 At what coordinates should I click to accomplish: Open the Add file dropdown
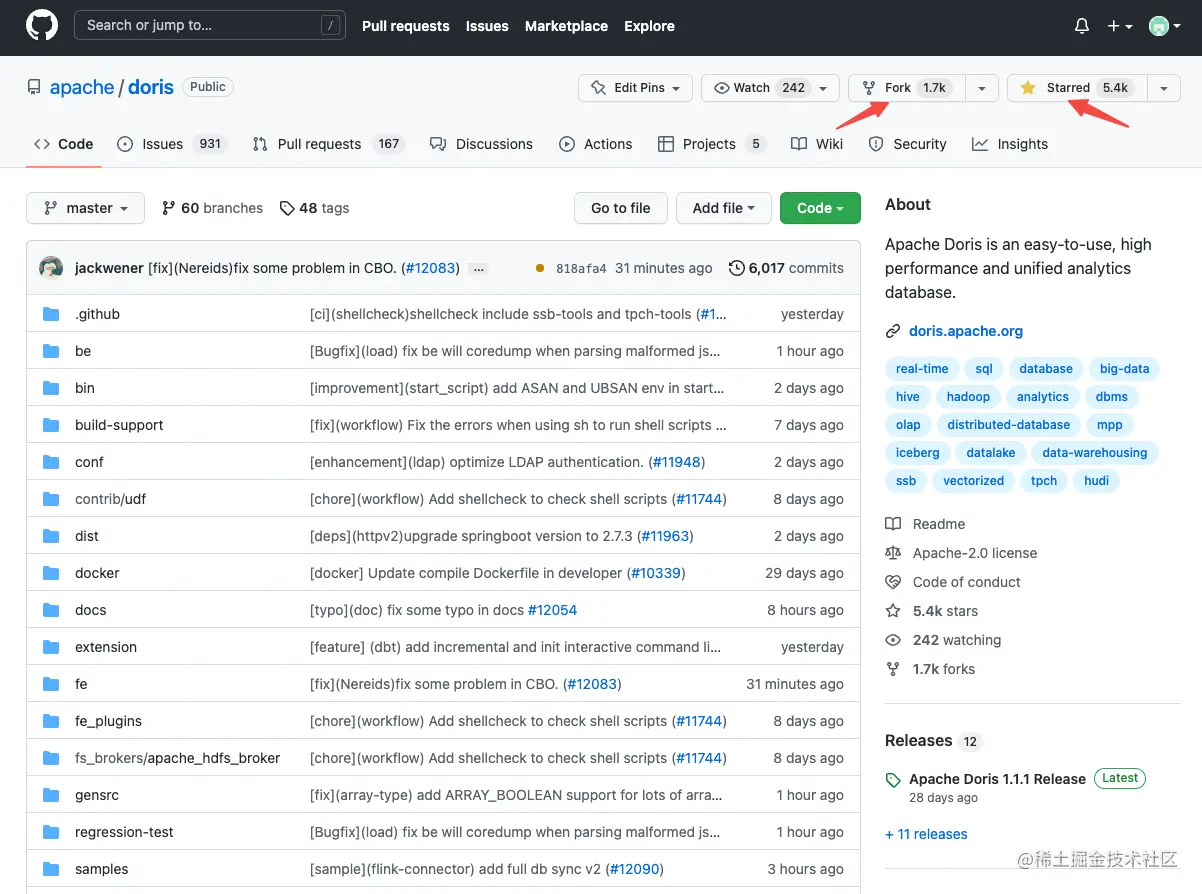[x=724, y=208]
